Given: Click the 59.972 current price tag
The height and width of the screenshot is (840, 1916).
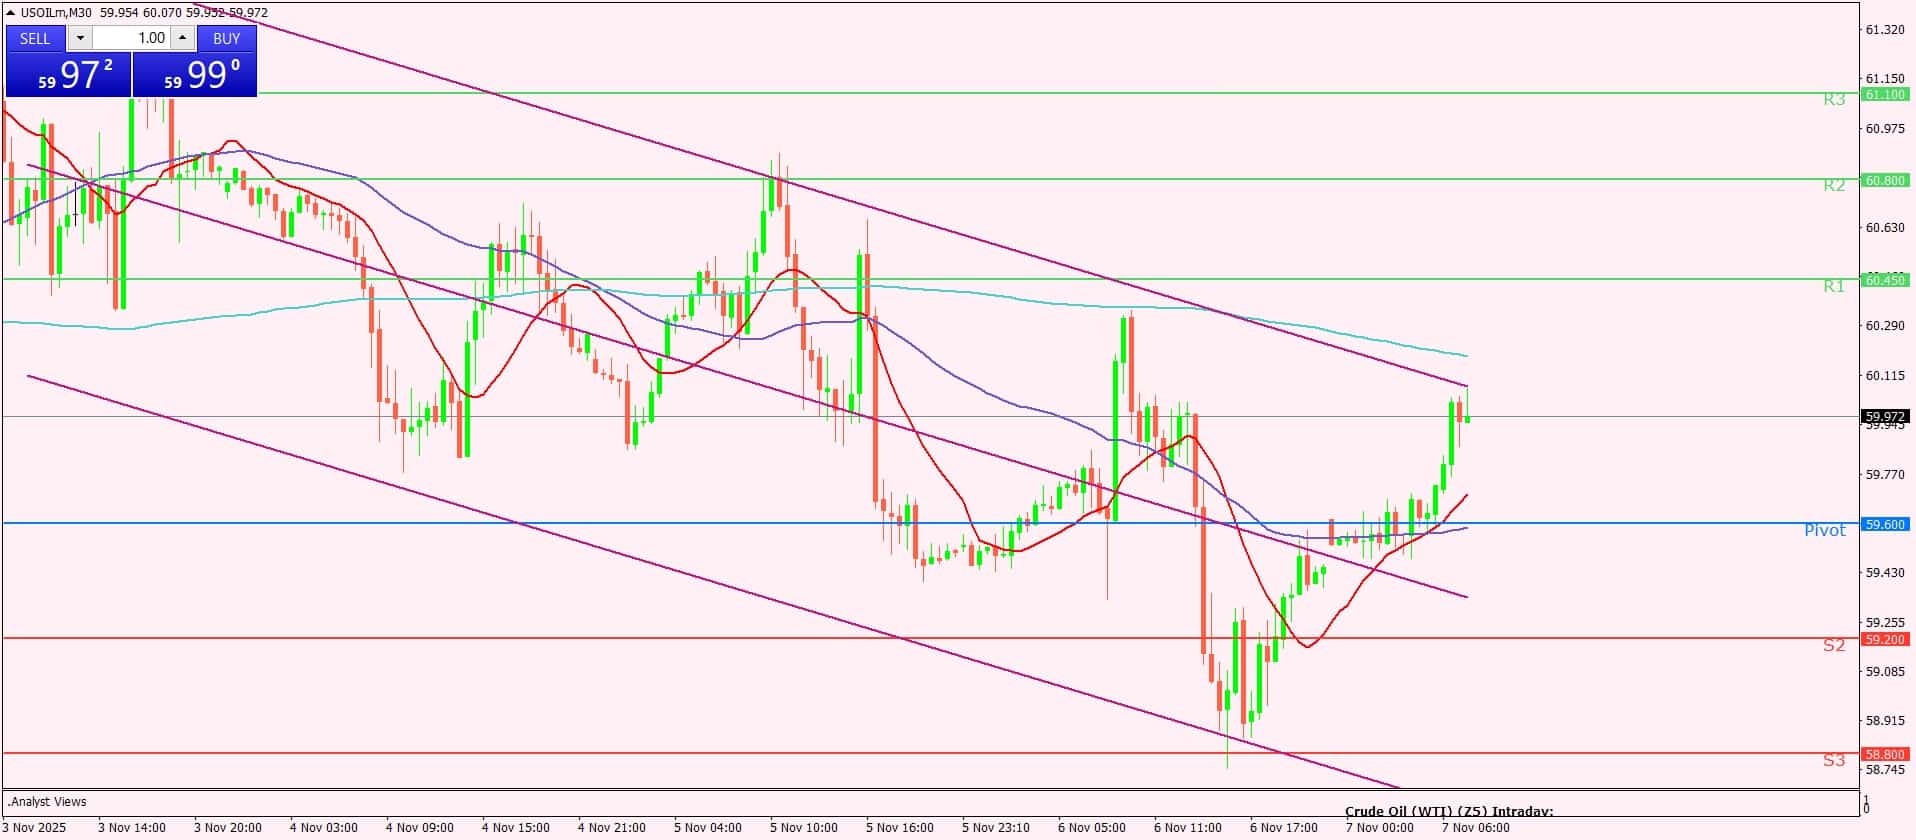Looking at the screenshot, I should [1884, 416].
